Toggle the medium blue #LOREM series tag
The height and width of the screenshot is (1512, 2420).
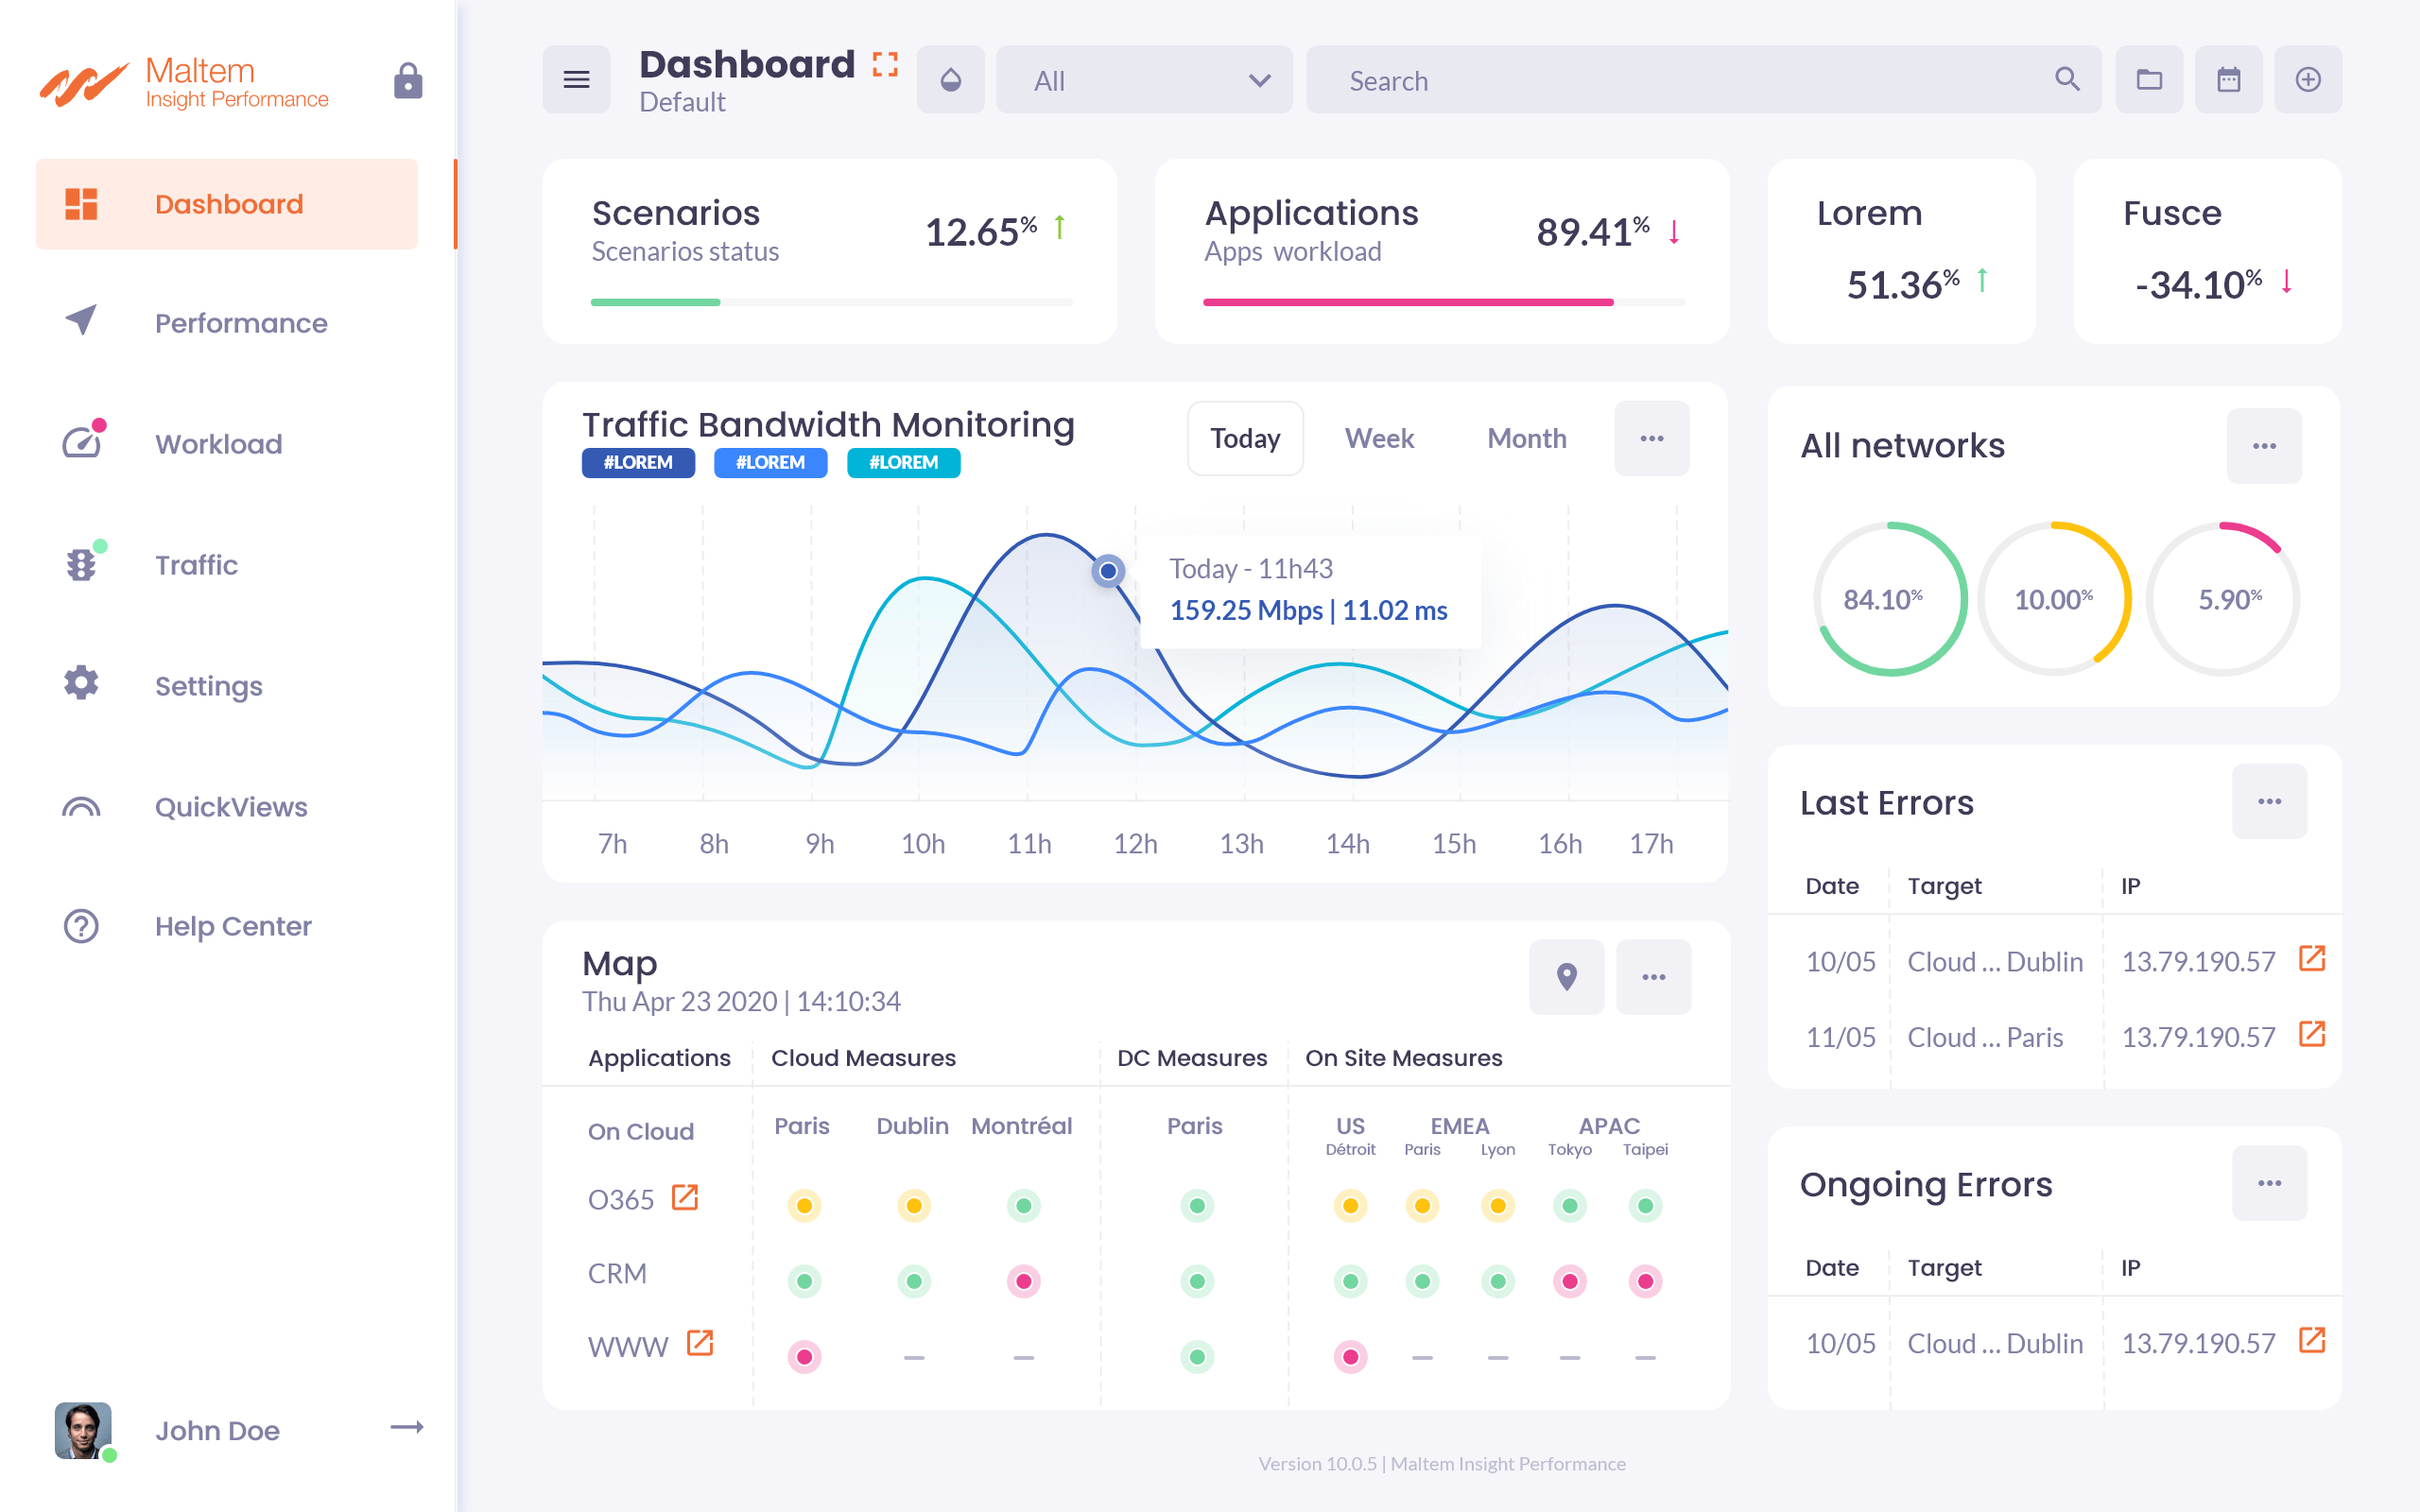click(x=770, y=463)
